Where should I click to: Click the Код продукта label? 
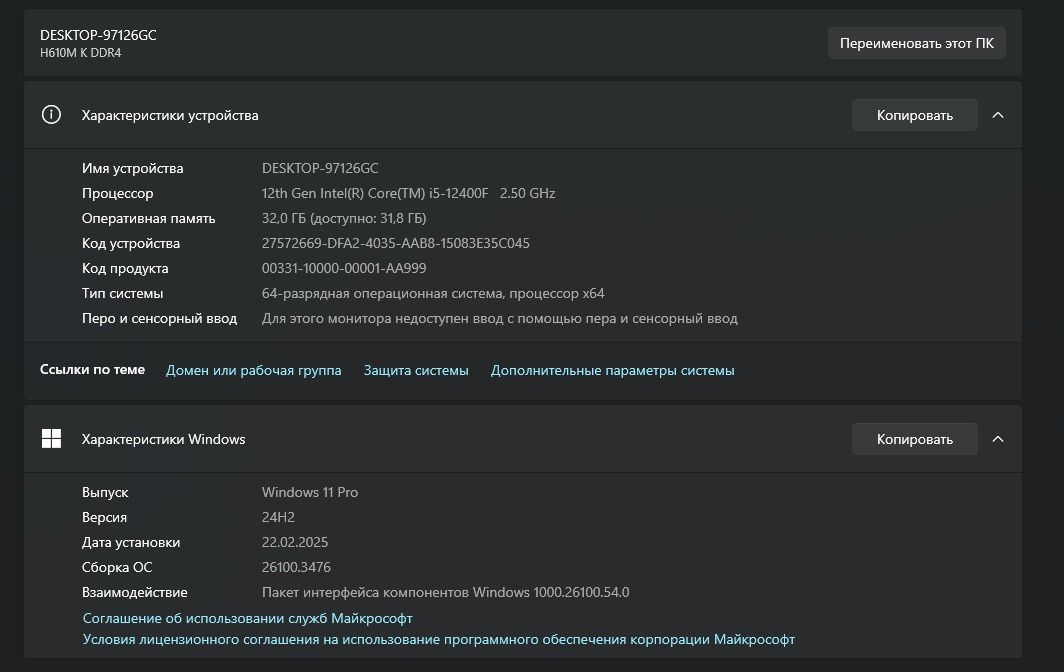click(x=125, y=268)
